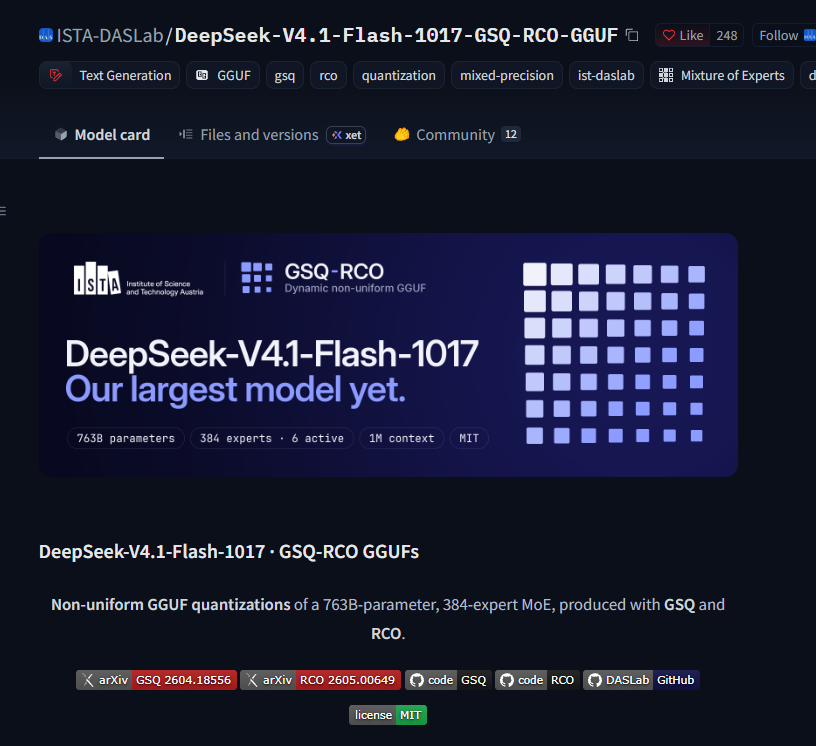Click the 'DeepSeek-V4.1-Flash-1017 · GSQ-RCO GGUFs' heading

tap(229, 551)
